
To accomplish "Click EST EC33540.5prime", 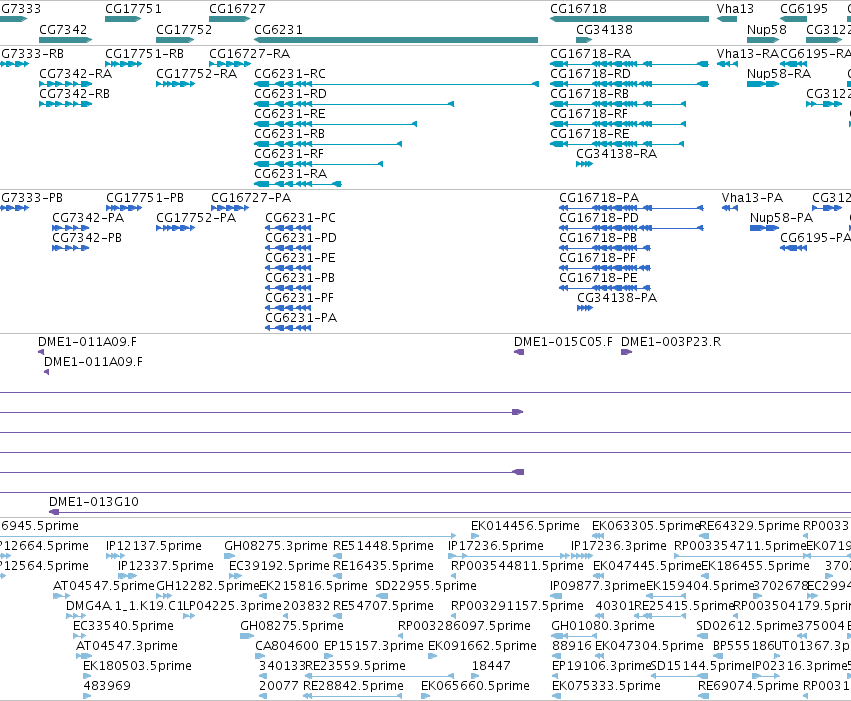I will 123,626.
